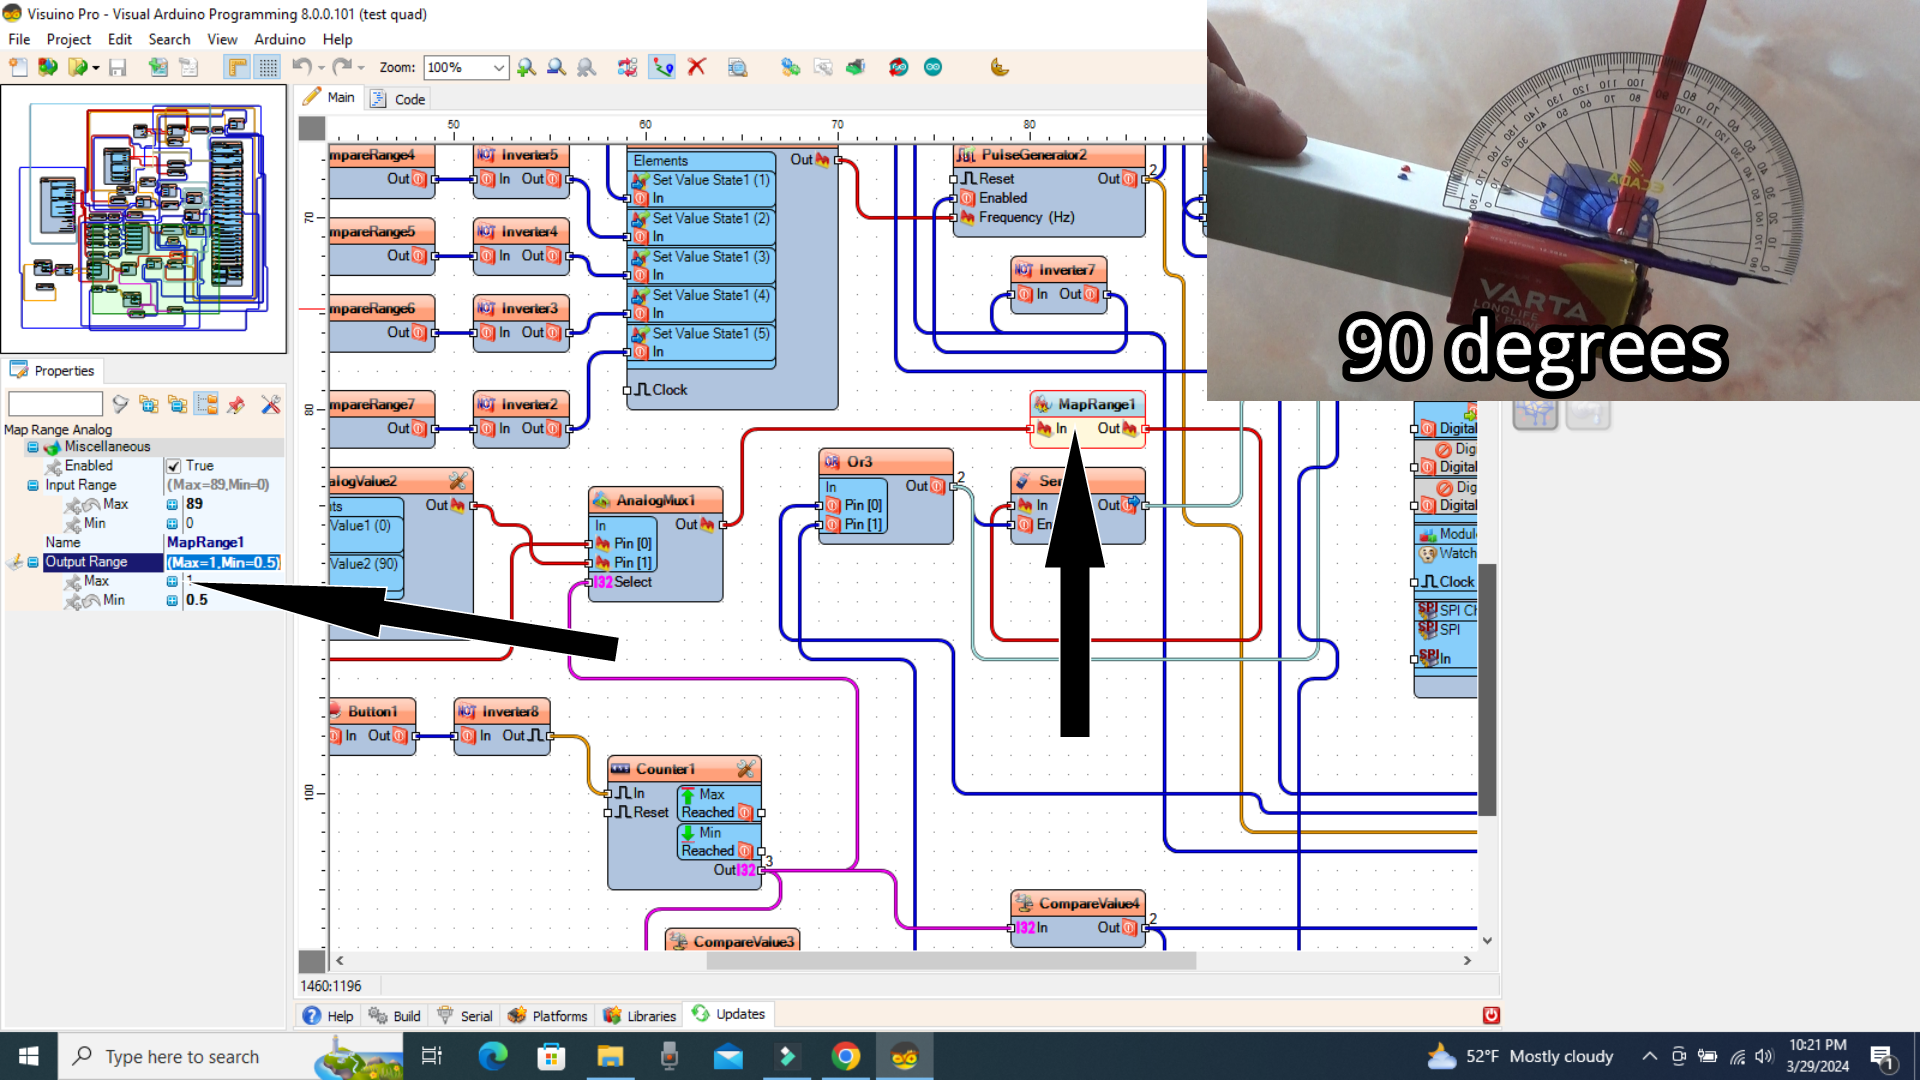Screen dimensions: 1920x1080
Task: Click the taskbar search box
Action: [230, 1056]
